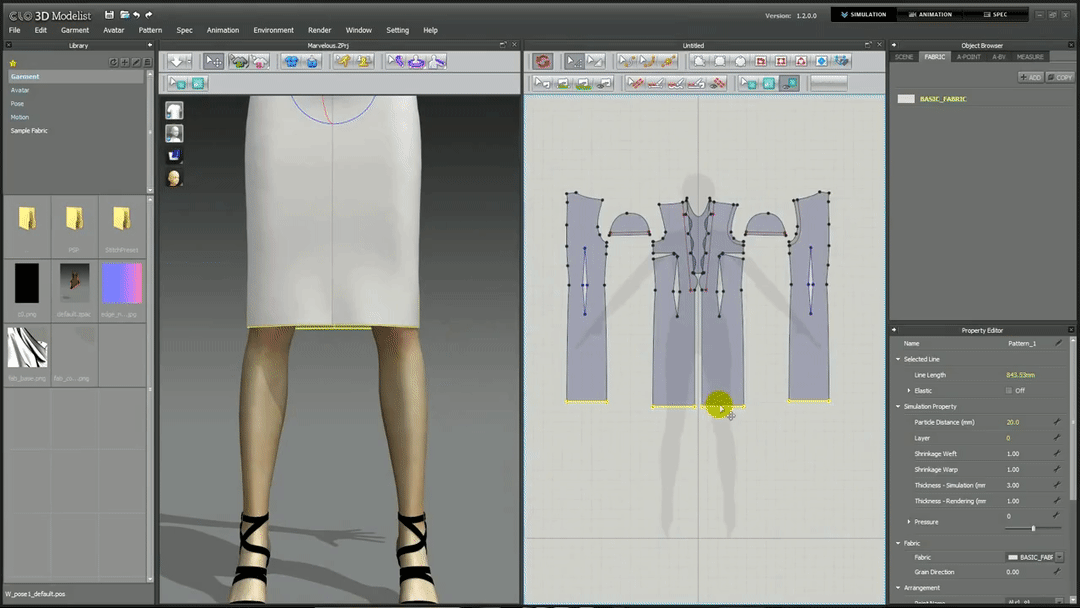This screenshot has height=608, width=1080.
Task: Toggle the show texture eye icon in pattern toolbar
Action: point(789,83)
